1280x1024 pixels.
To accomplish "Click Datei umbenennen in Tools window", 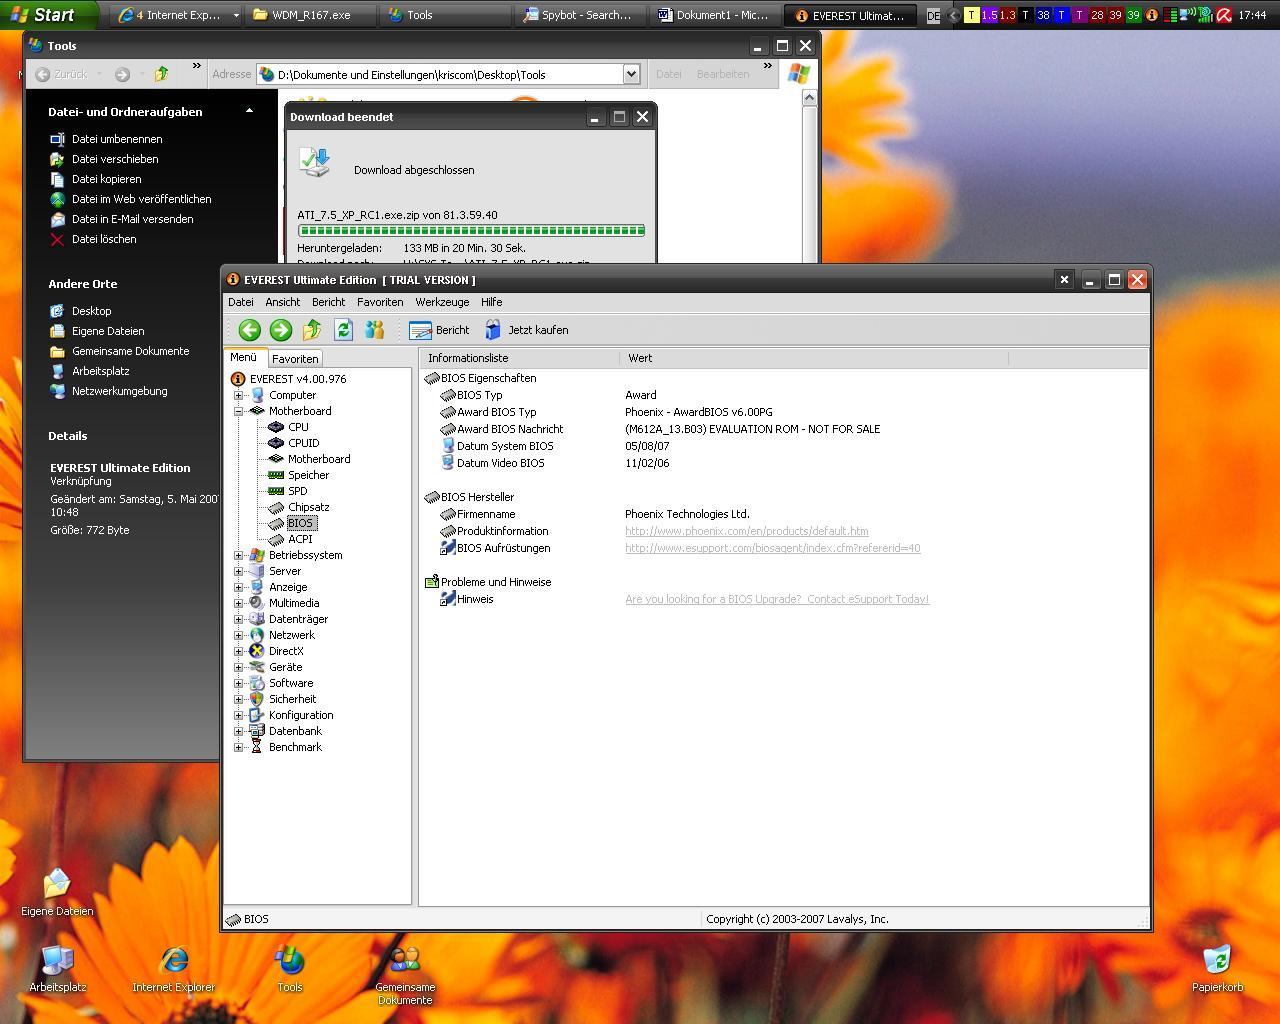I will point(117,139).
